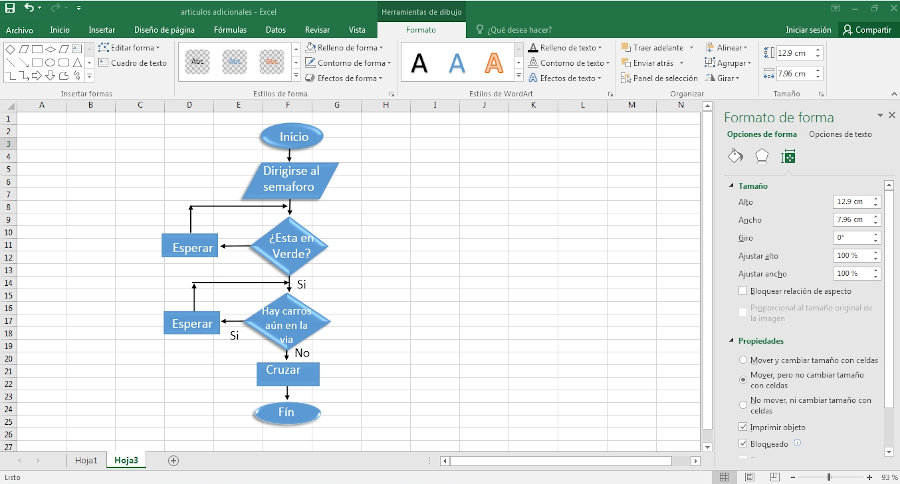Switch to Hoja1 sheet tab
This screenshot has height=484, width=900.
86,460
